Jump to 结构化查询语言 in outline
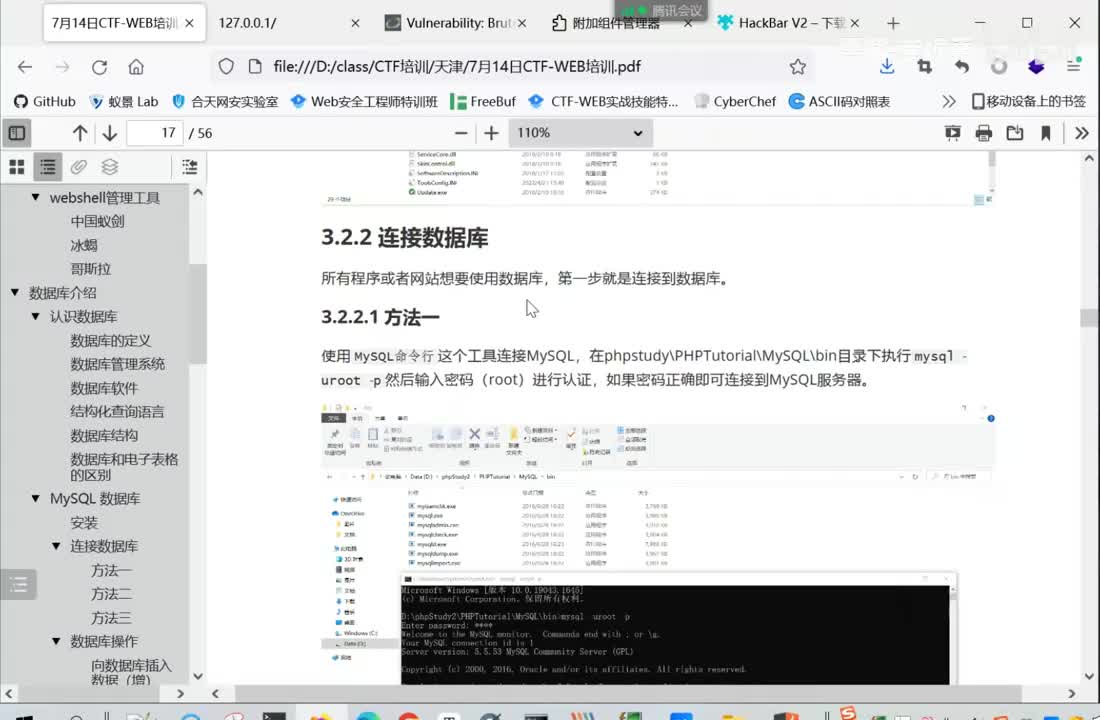This screenshot has width=1100, height=720. [x=117, y=412]
